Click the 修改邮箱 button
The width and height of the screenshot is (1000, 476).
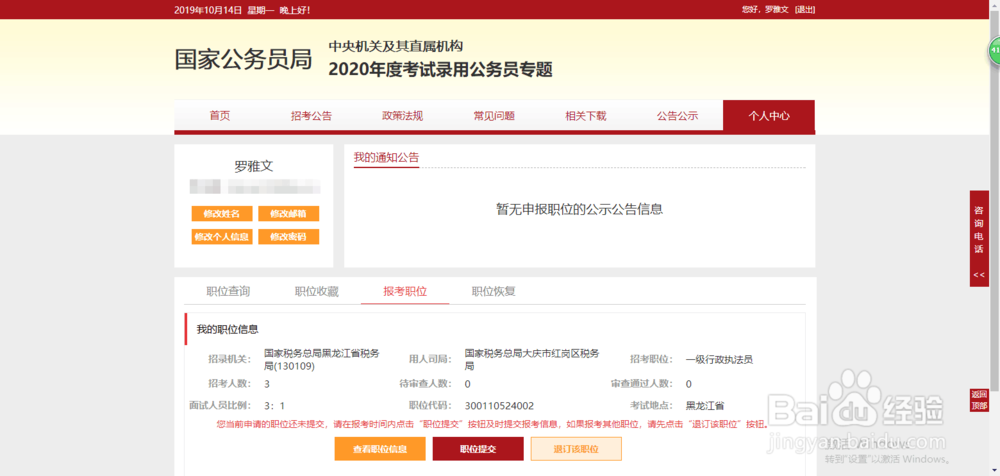288,214
